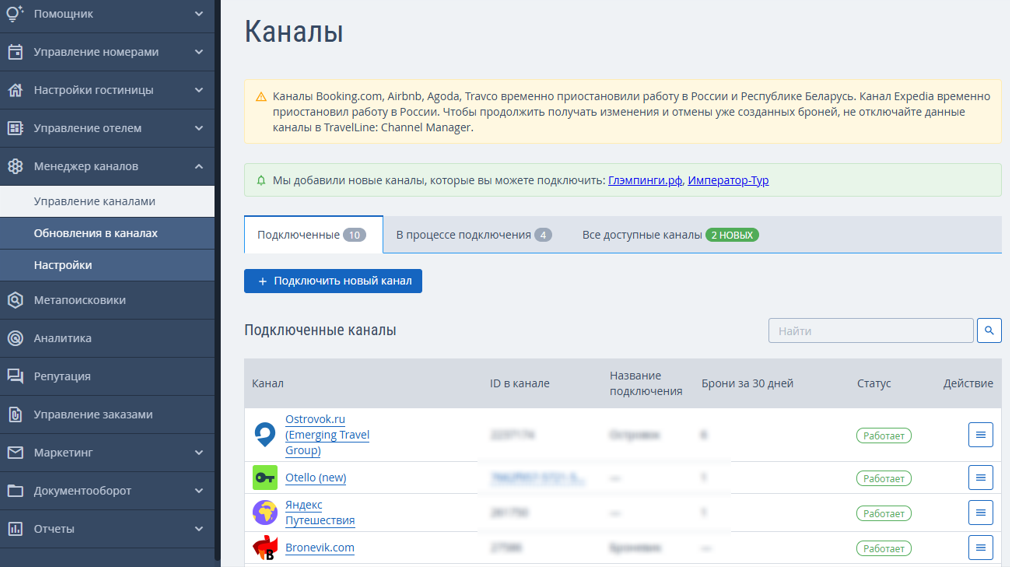The width and height of the screenshot is (1010, 567).
Task: Click the Яндекс Путешествия logo icon
Action: point(265,513)
